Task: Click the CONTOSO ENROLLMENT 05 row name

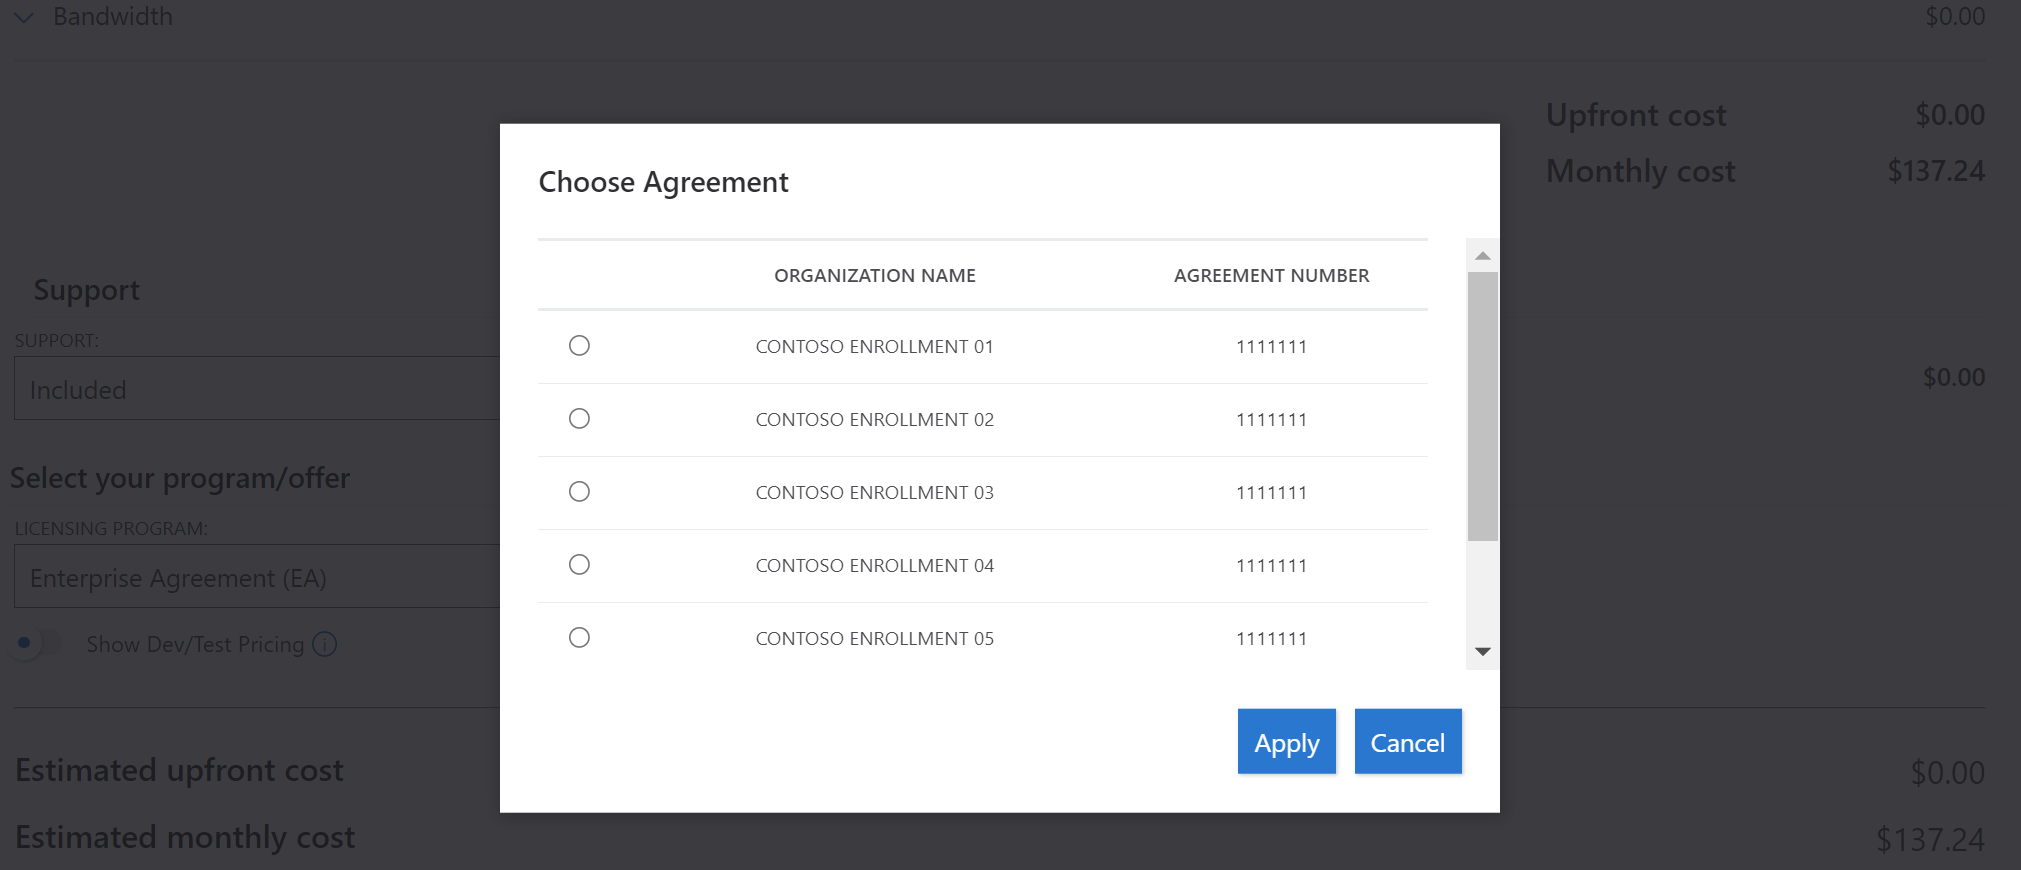Action: coord(874,639)
